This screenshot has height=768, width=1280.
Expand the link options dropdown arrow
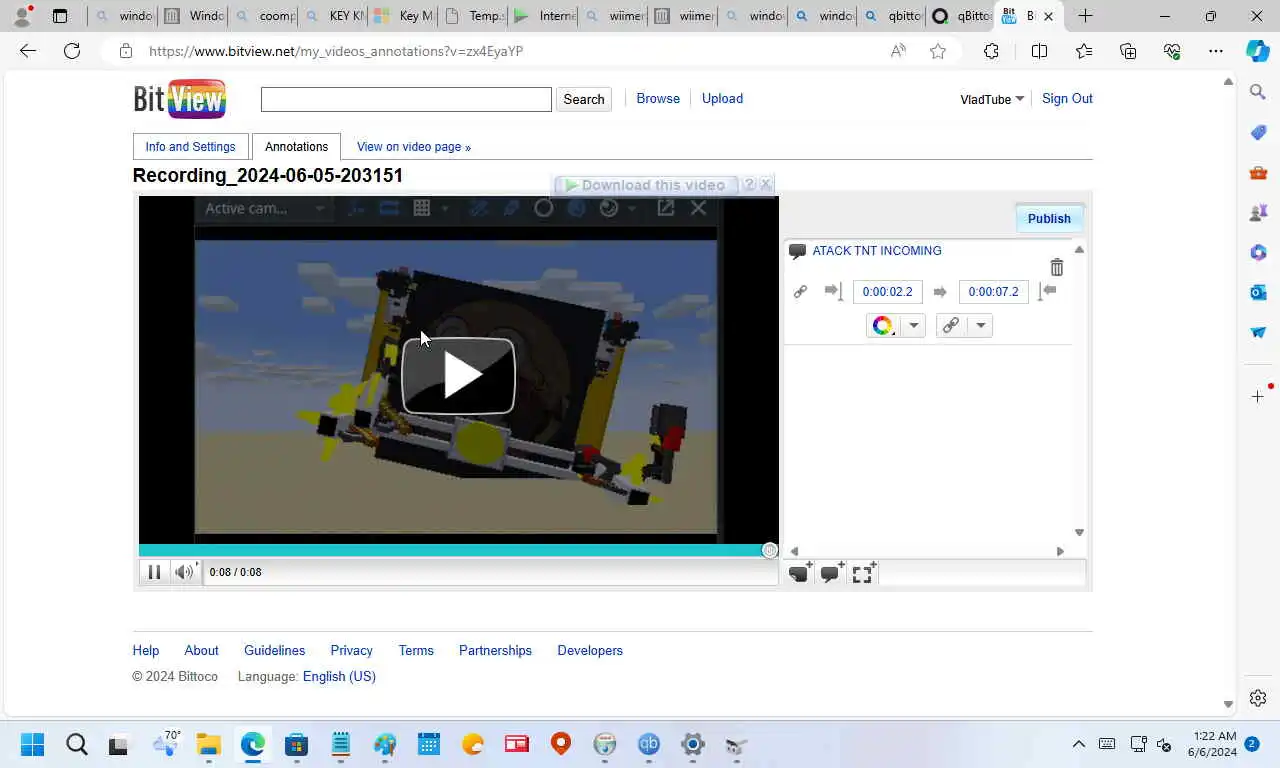(x=980, y=325)
